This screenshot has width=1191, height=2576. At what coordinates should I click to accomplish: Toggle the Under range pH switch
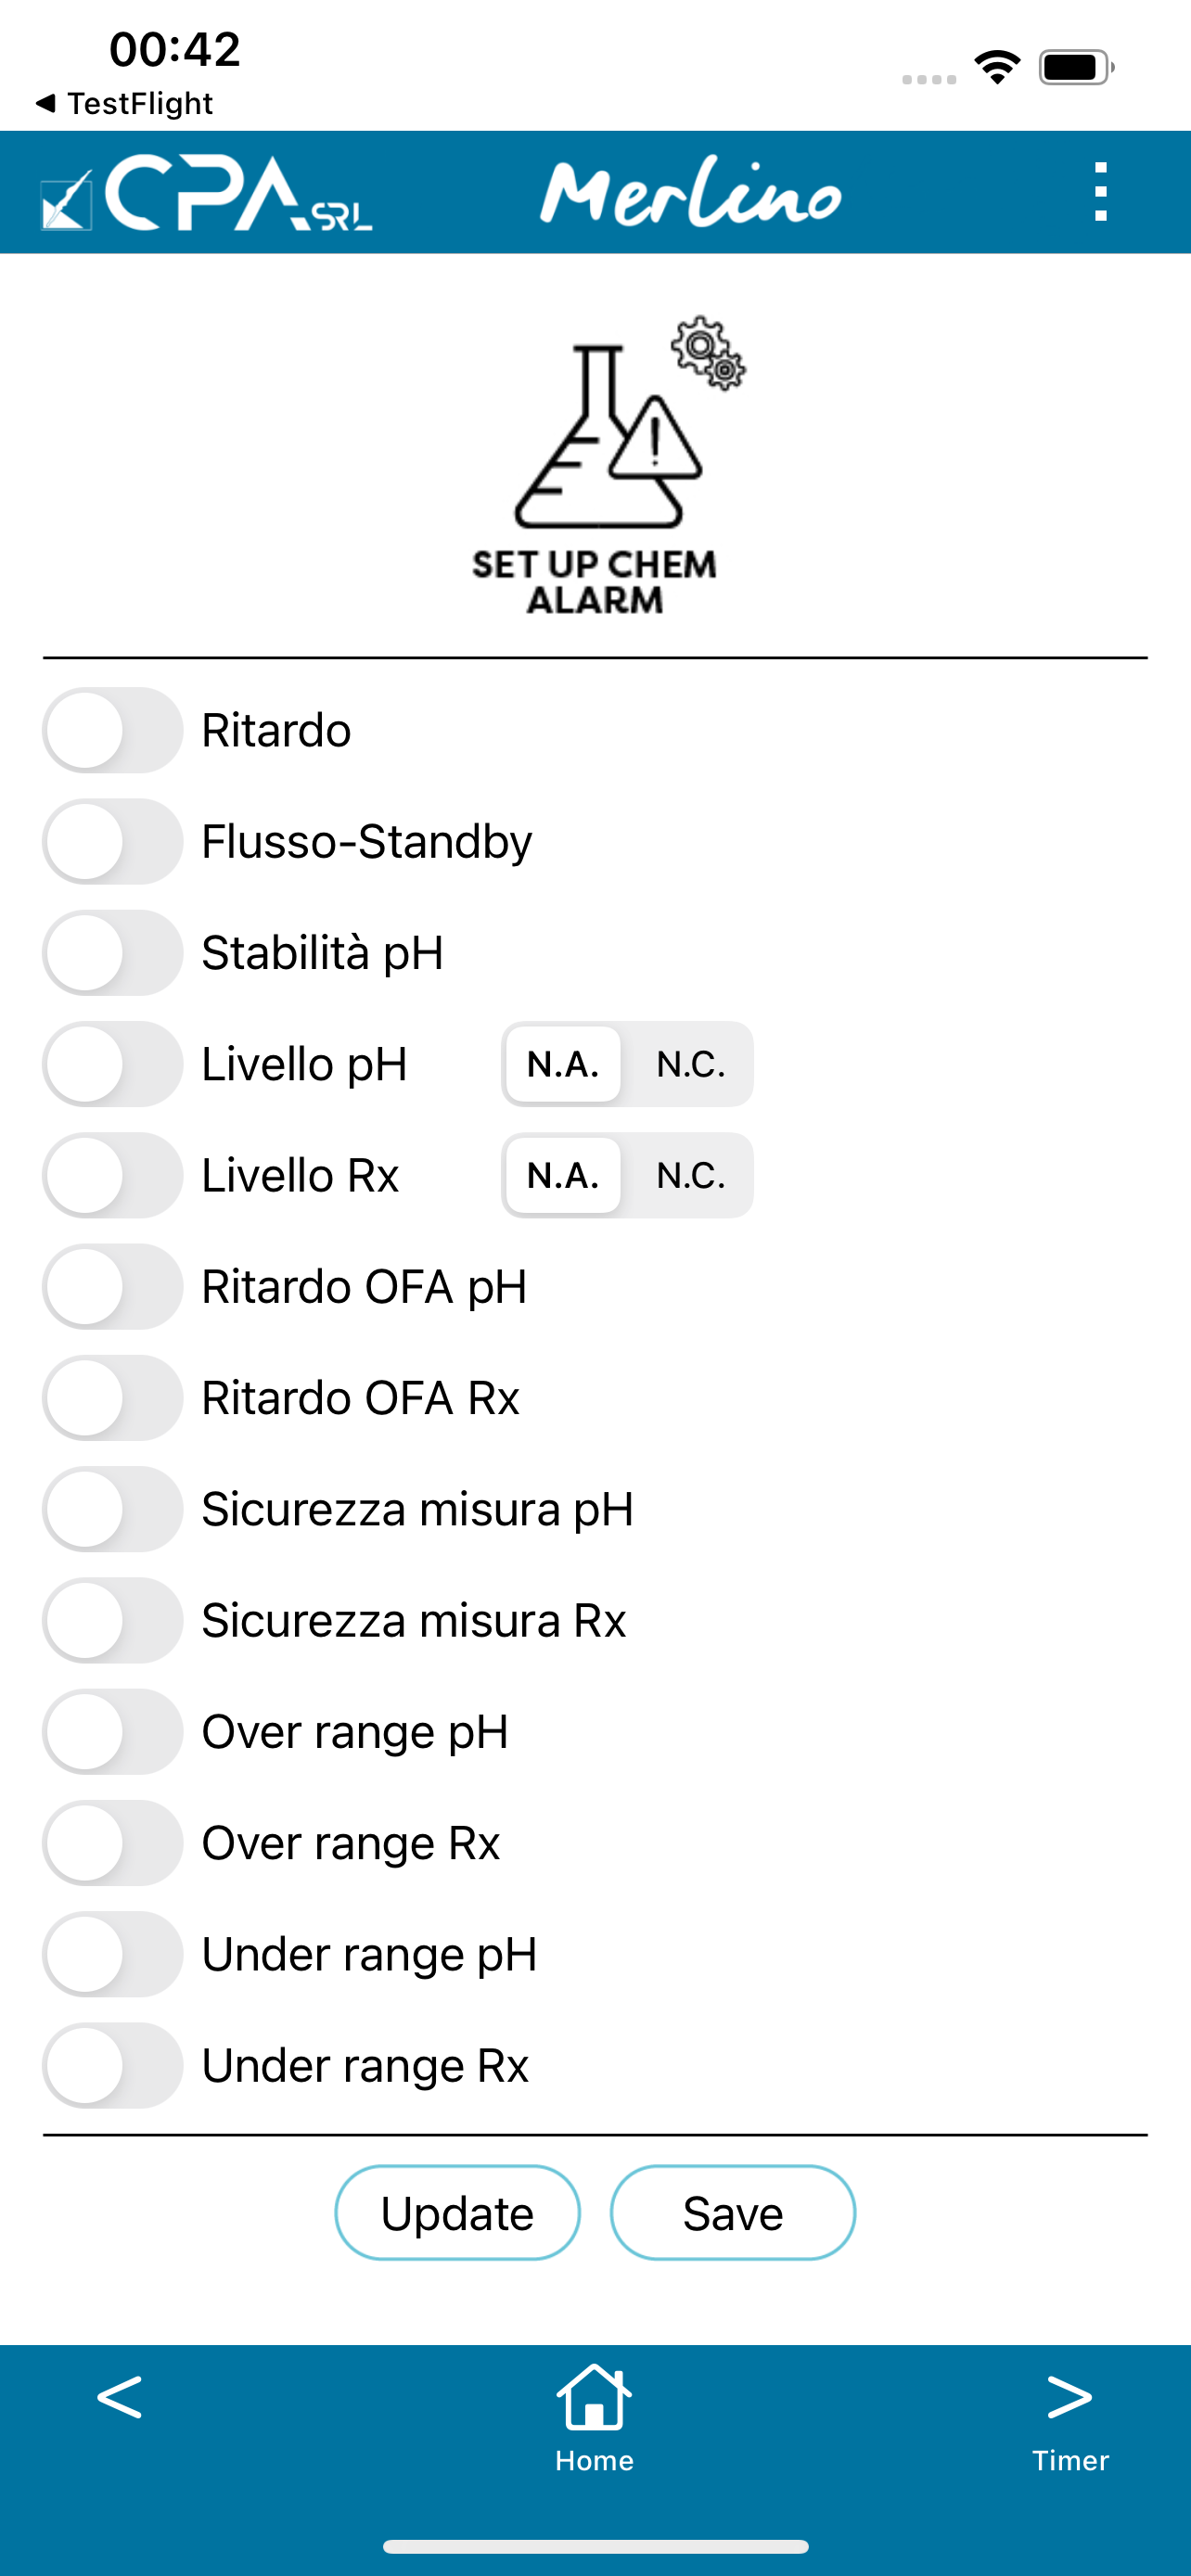(113, 1954)
